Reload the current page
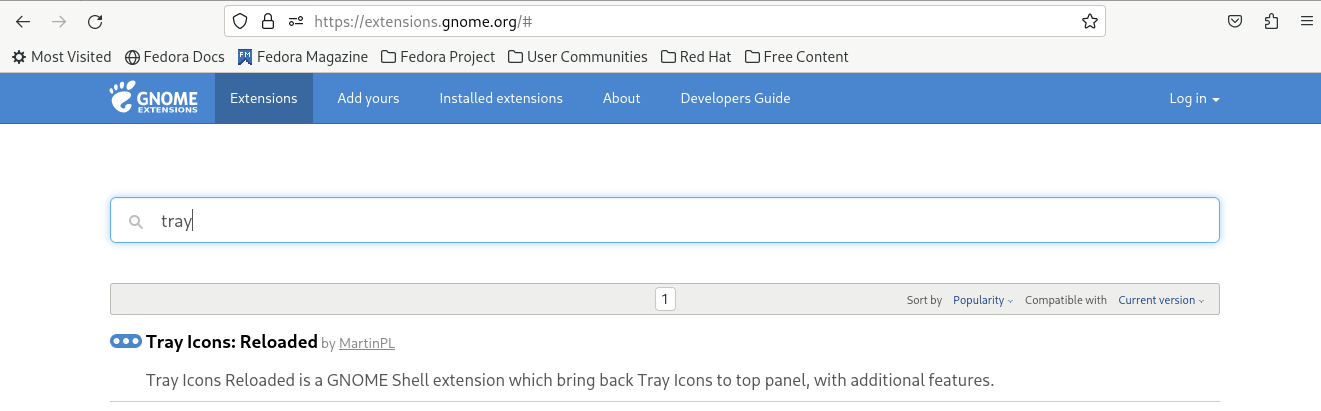The width and height of the screenshot is (1321, 411). point(95,21)
